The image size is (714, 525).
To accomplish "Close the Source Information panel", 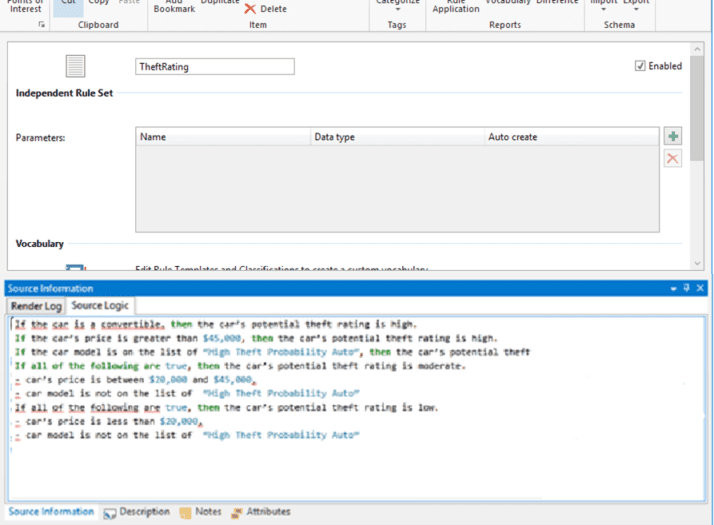I will [700, 288].
